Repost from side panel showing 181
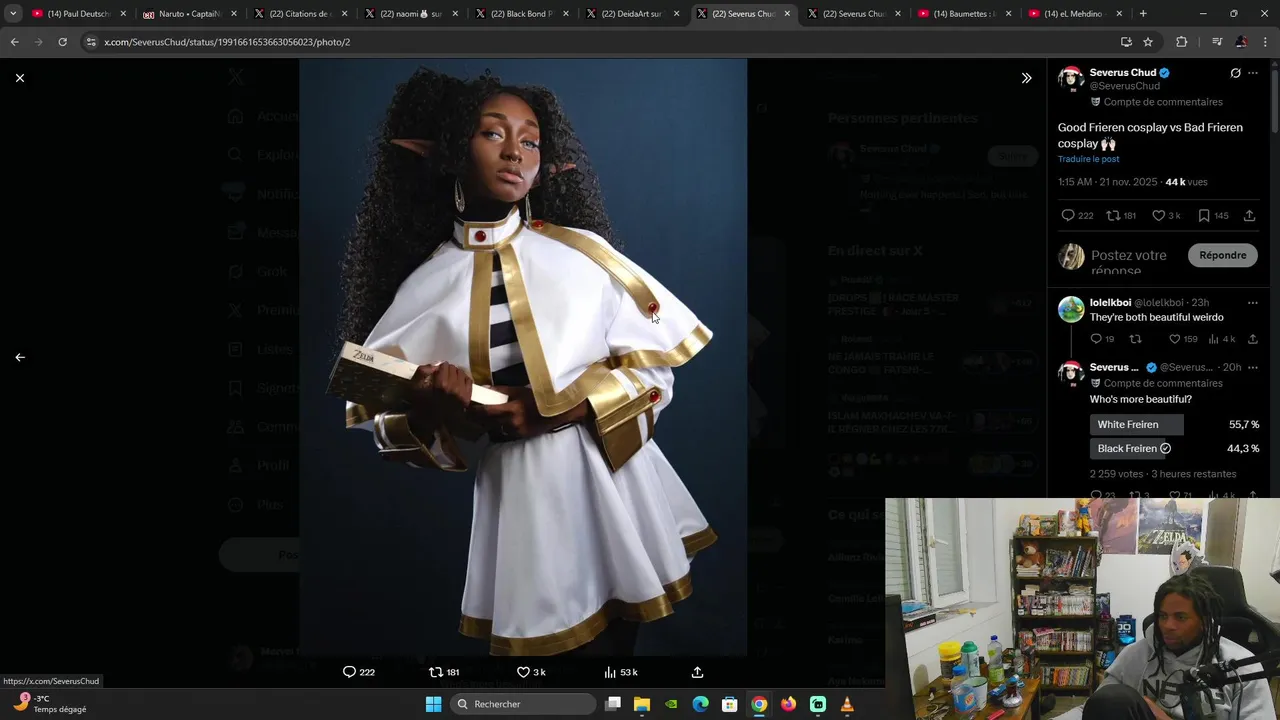Viewport: 1280px width, 720px height. [x=1121, y=216]
